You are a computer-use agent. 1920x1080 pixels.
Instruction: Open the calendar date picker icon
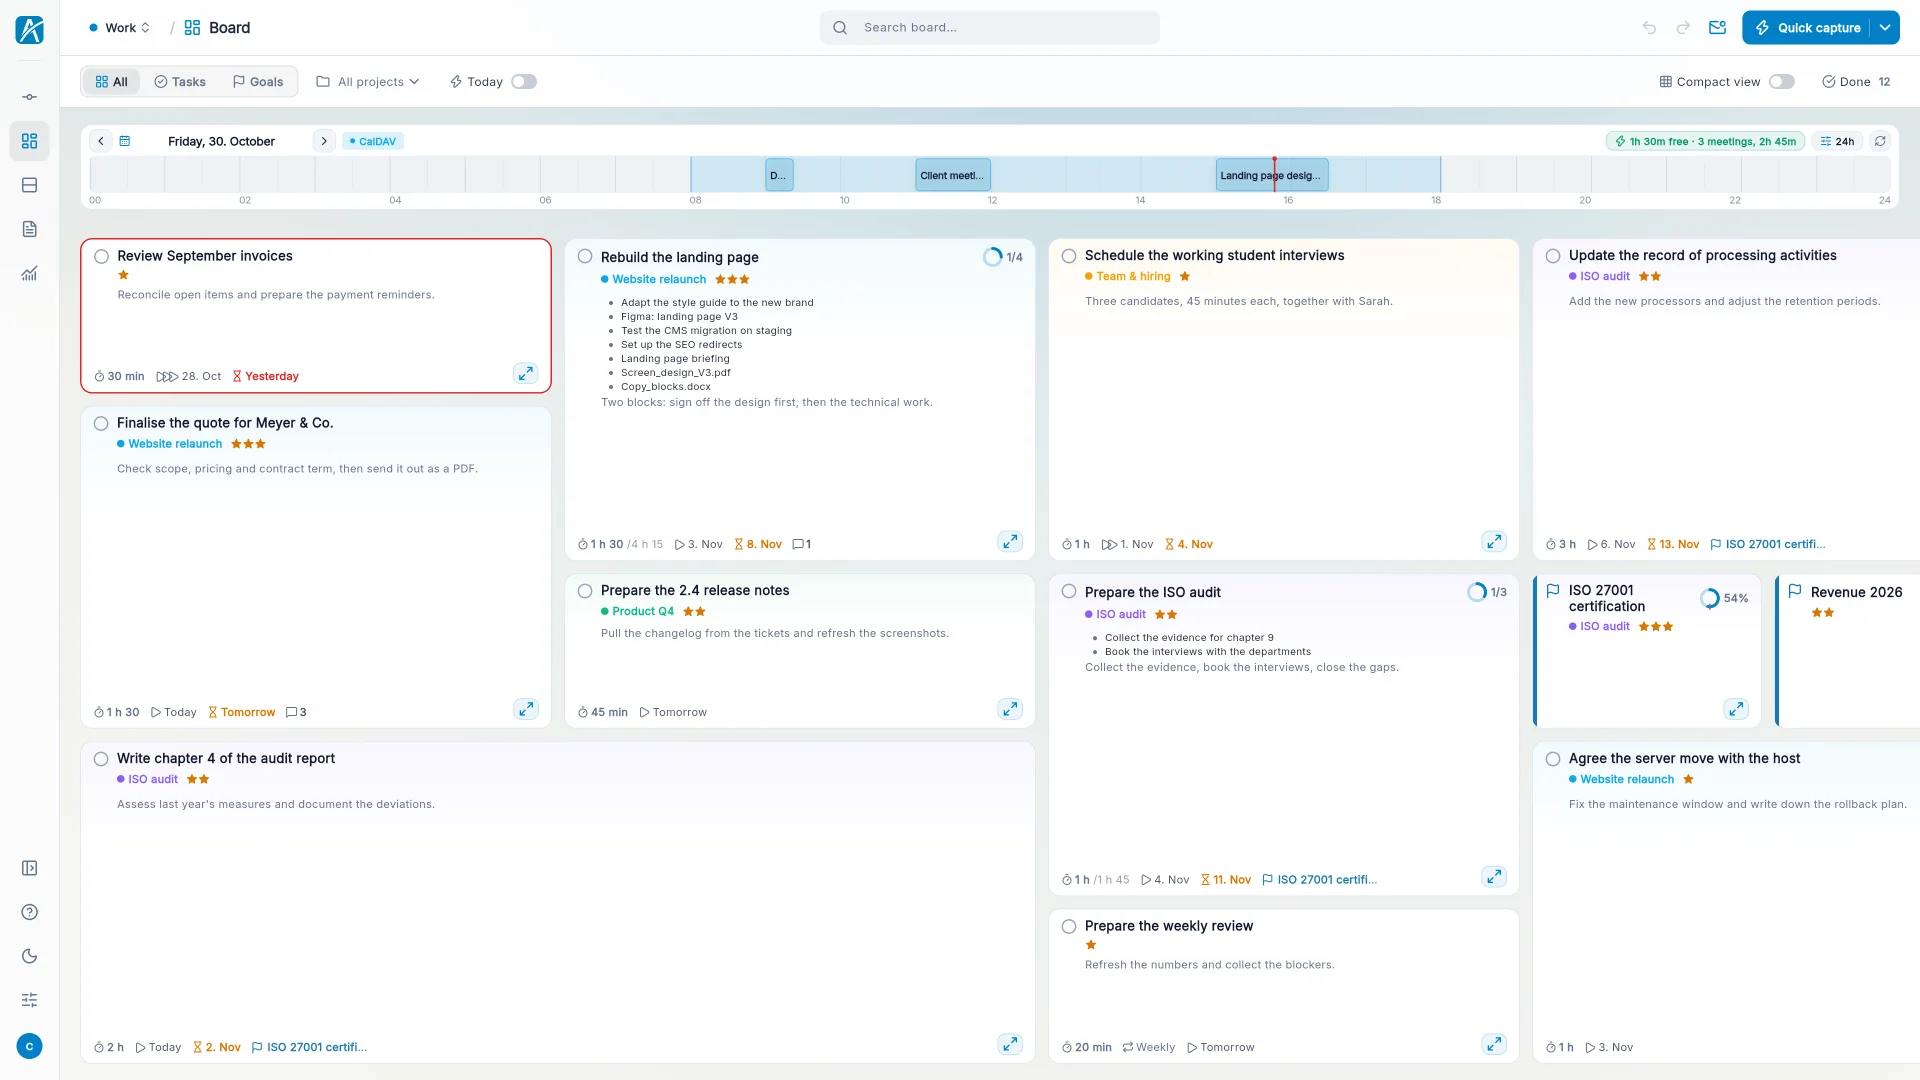click(x=125, y=141)
